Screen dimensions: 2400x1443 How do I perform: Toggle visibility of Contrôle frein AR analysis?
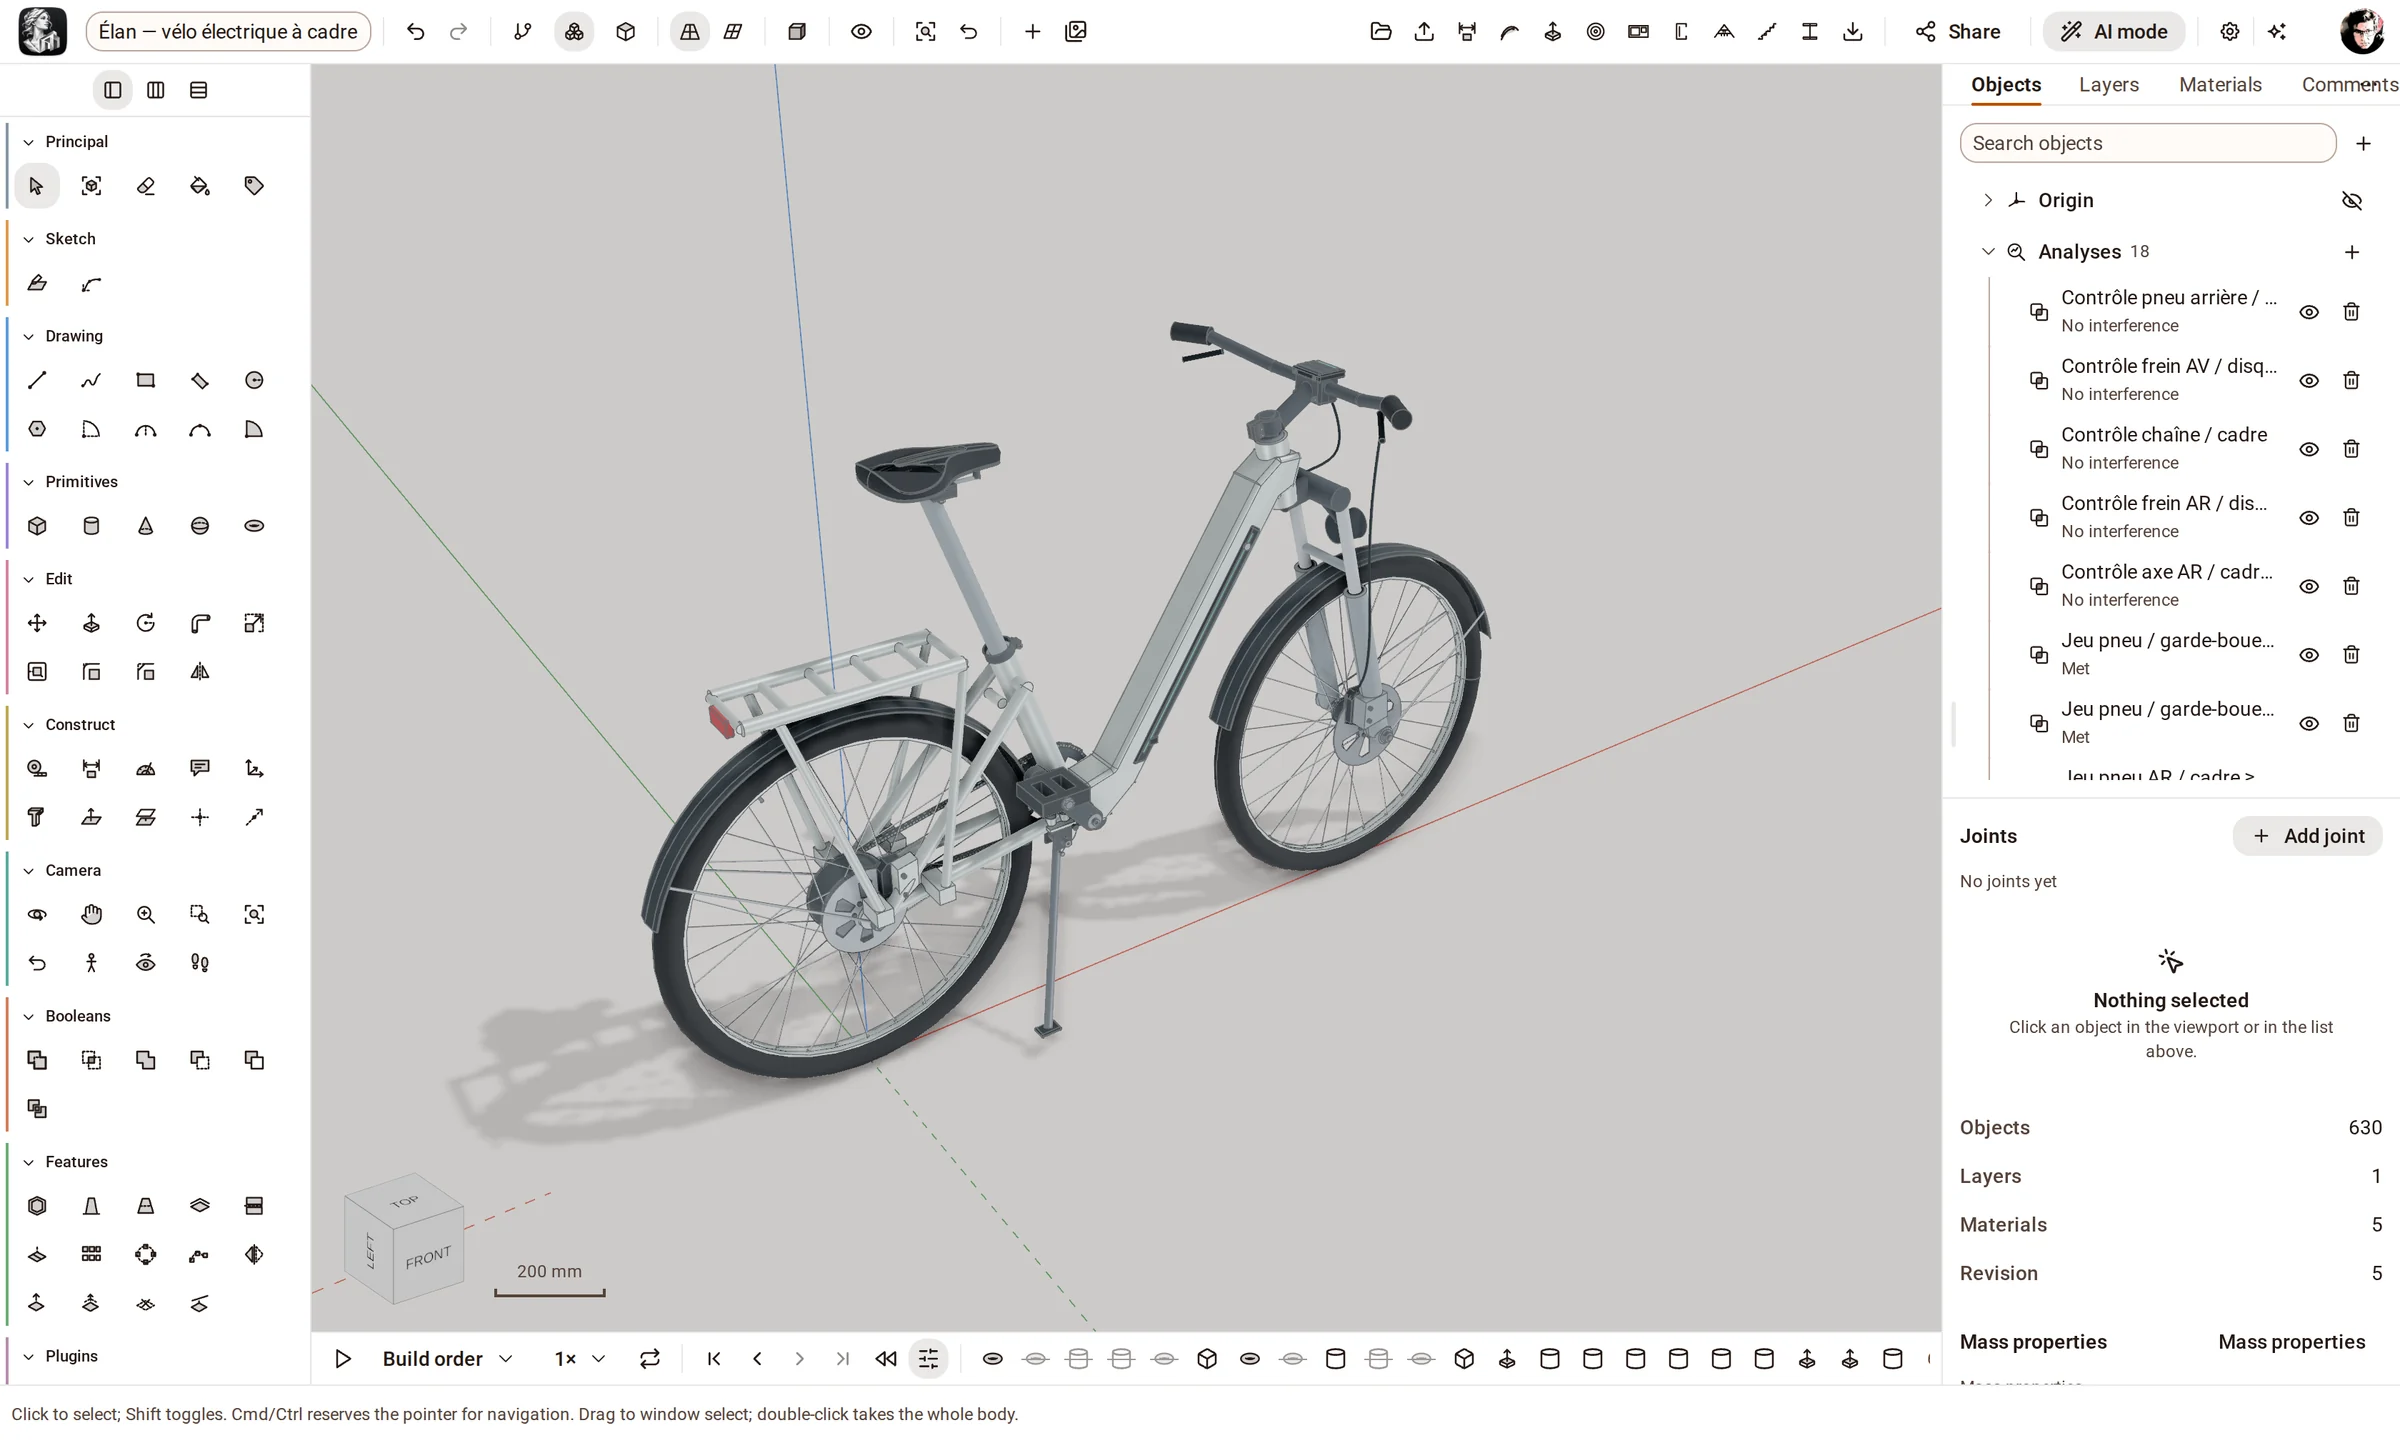(x=2309, y=518)
